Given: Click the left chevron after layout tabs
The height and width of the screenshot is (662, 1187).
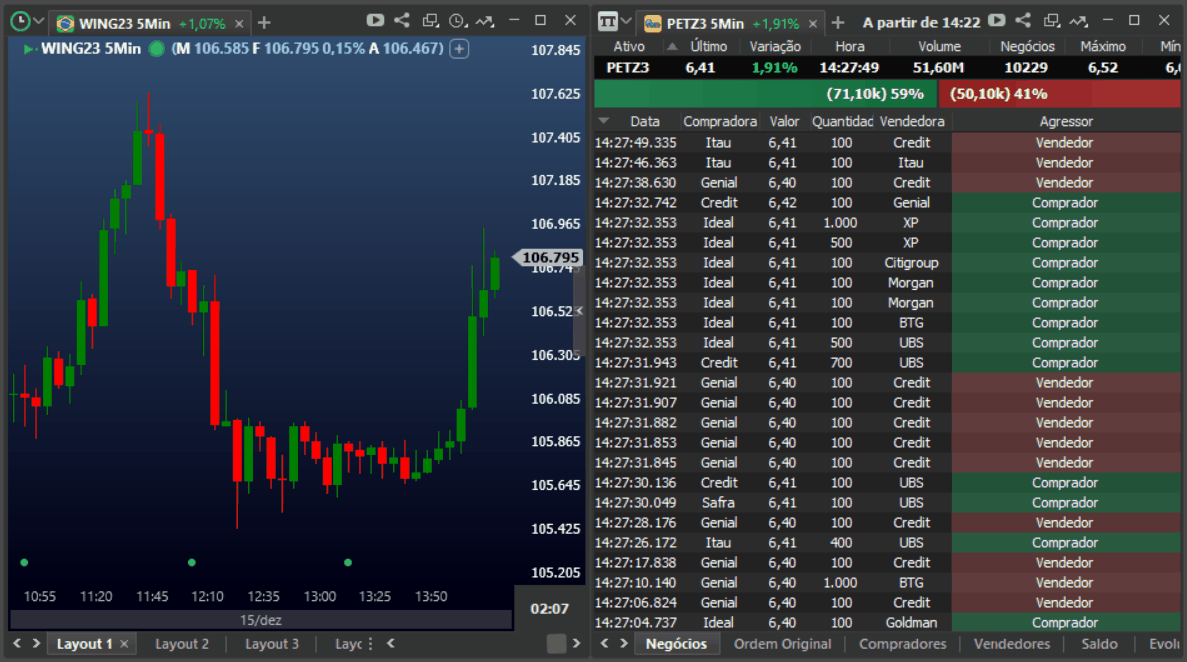Looking at the screenshot, I should [x=391, y=643].
